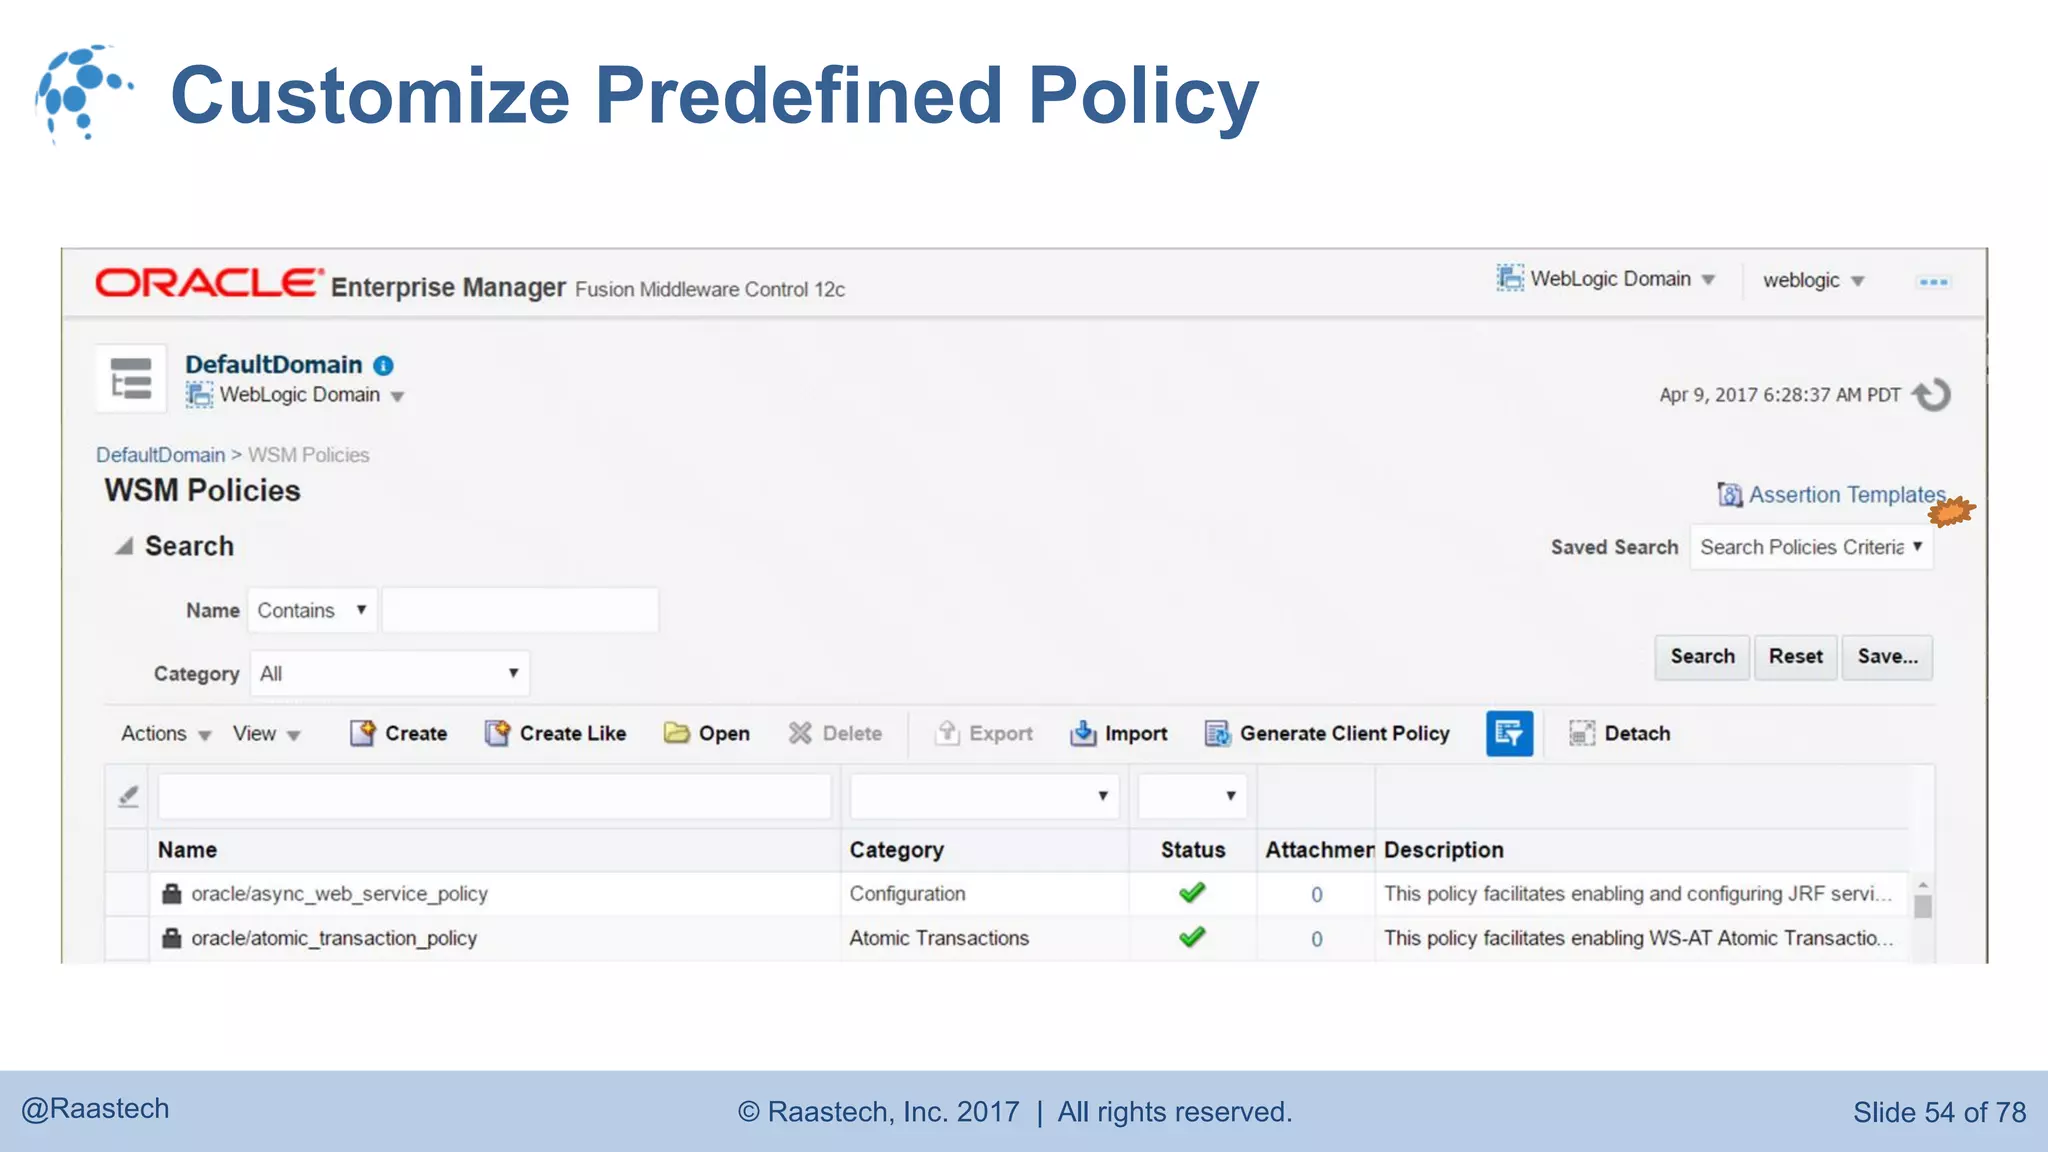Open the navigation tree icon beside DefaultDomain
This screenshot has height=1152, width=2048.
coord(131,379)
